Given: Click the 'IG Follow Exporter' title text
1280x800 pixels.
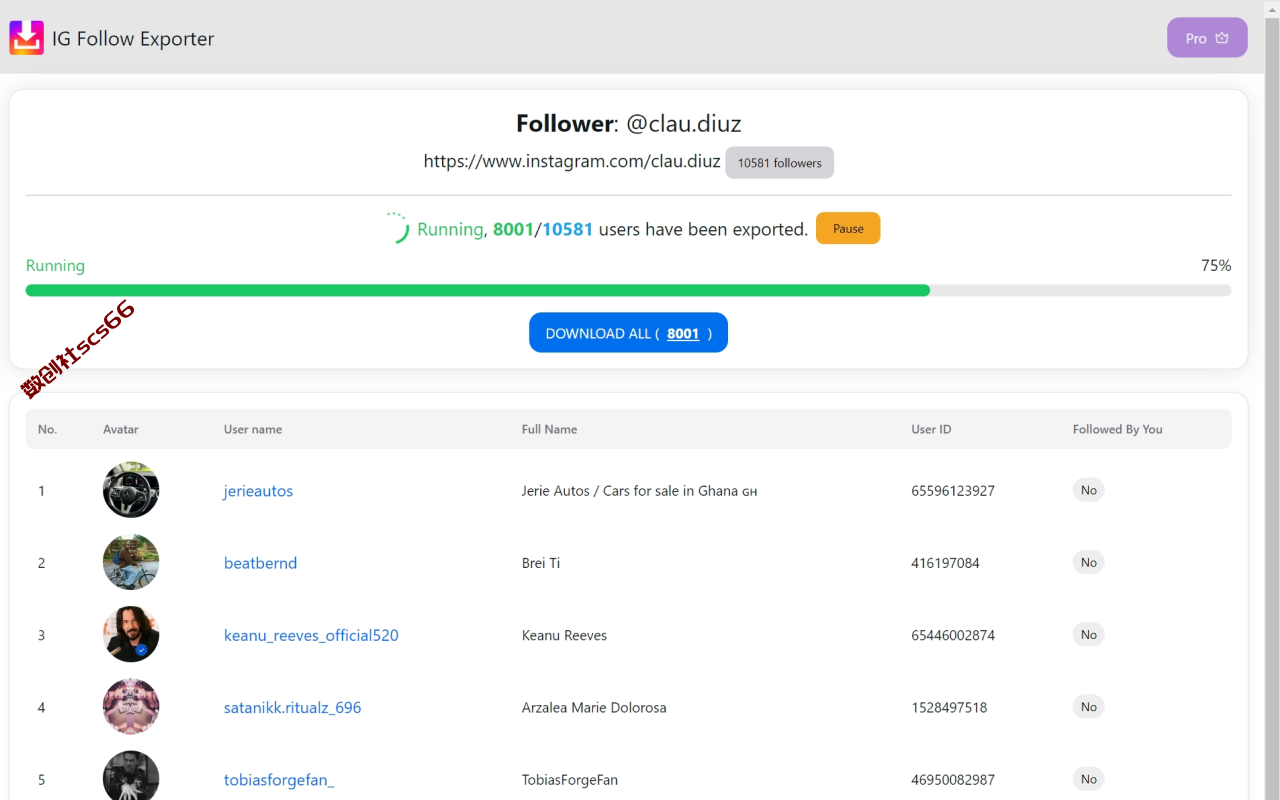Looking at the screenshot, I should [133, 39].
